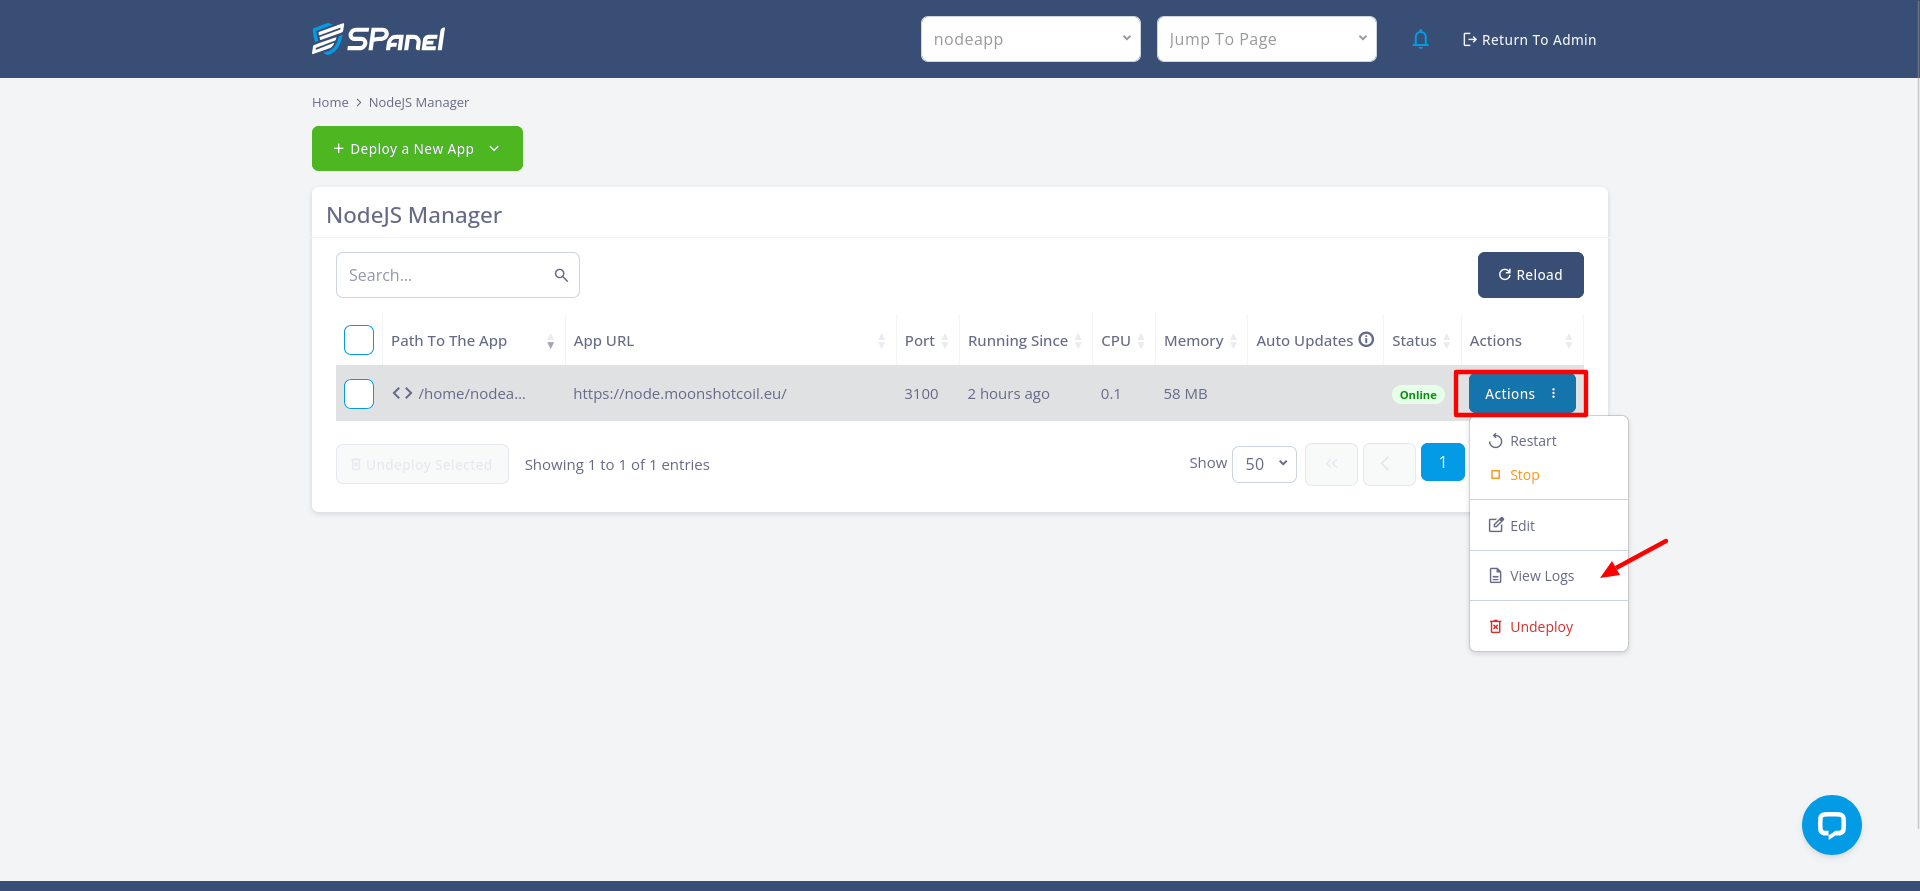Choose Edit from the Actions menu
Viewport: 1920px width, 891px height.
(1549, 525)
